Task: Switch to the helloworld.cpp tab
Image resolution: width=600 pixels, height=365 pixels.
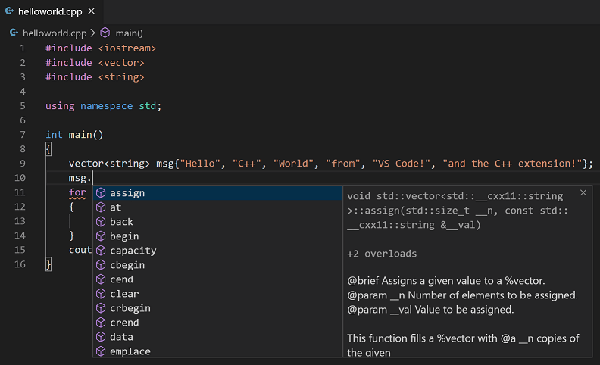Action: pos(50,11)
